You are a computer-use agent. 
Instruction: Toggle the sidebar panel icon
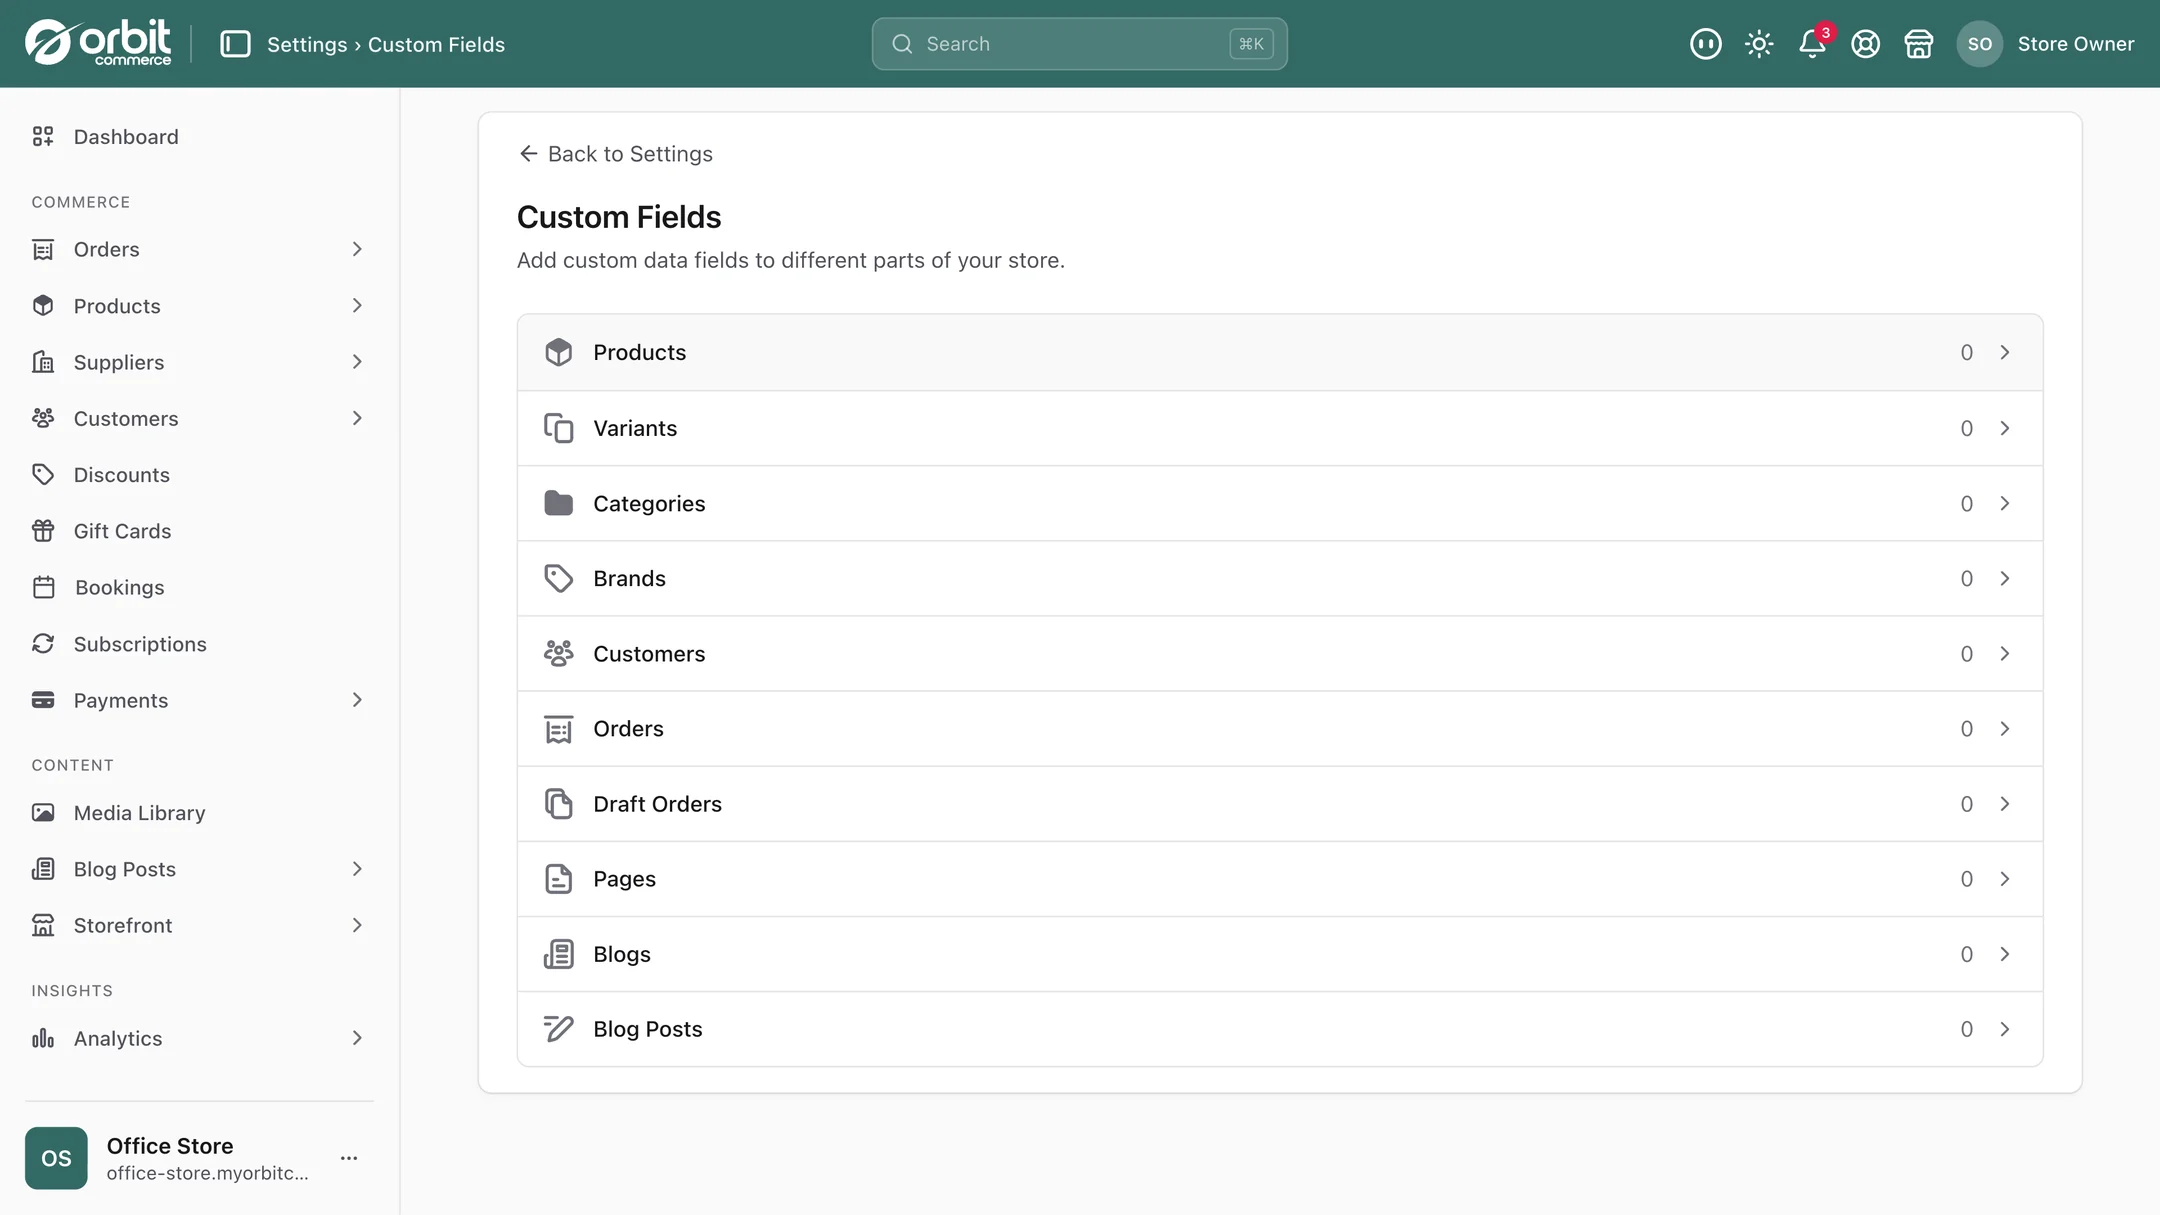(x=235, y=44)
